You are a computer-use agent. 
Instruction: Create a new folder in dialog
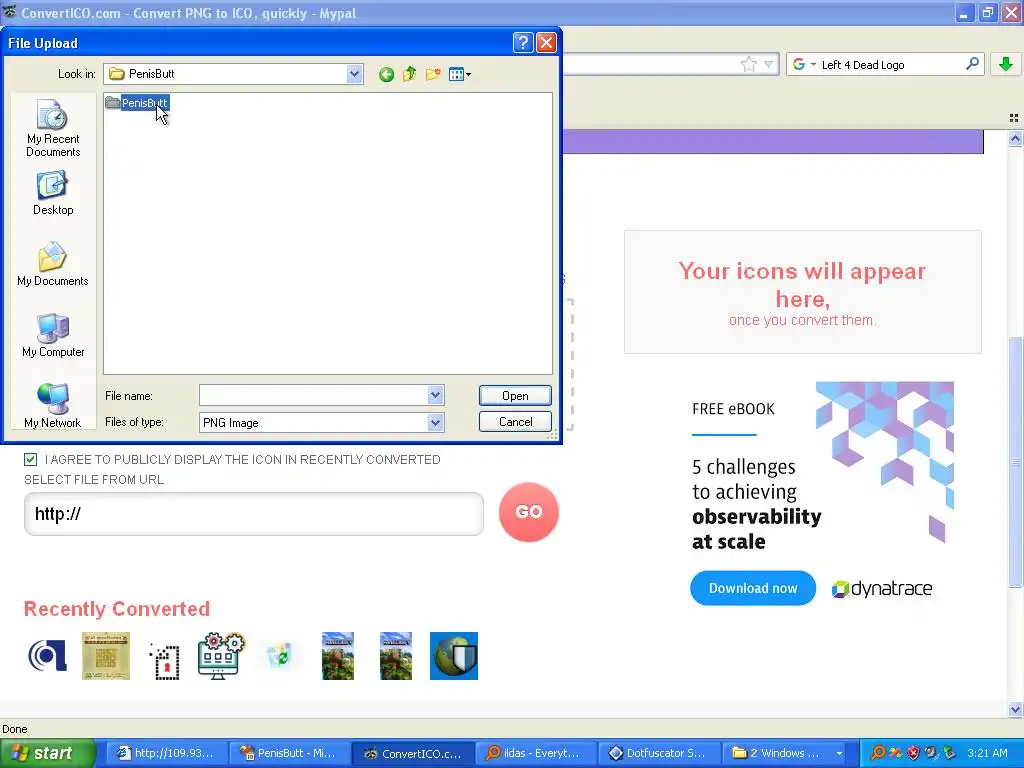pyautogui.click(x=432, y=74)
